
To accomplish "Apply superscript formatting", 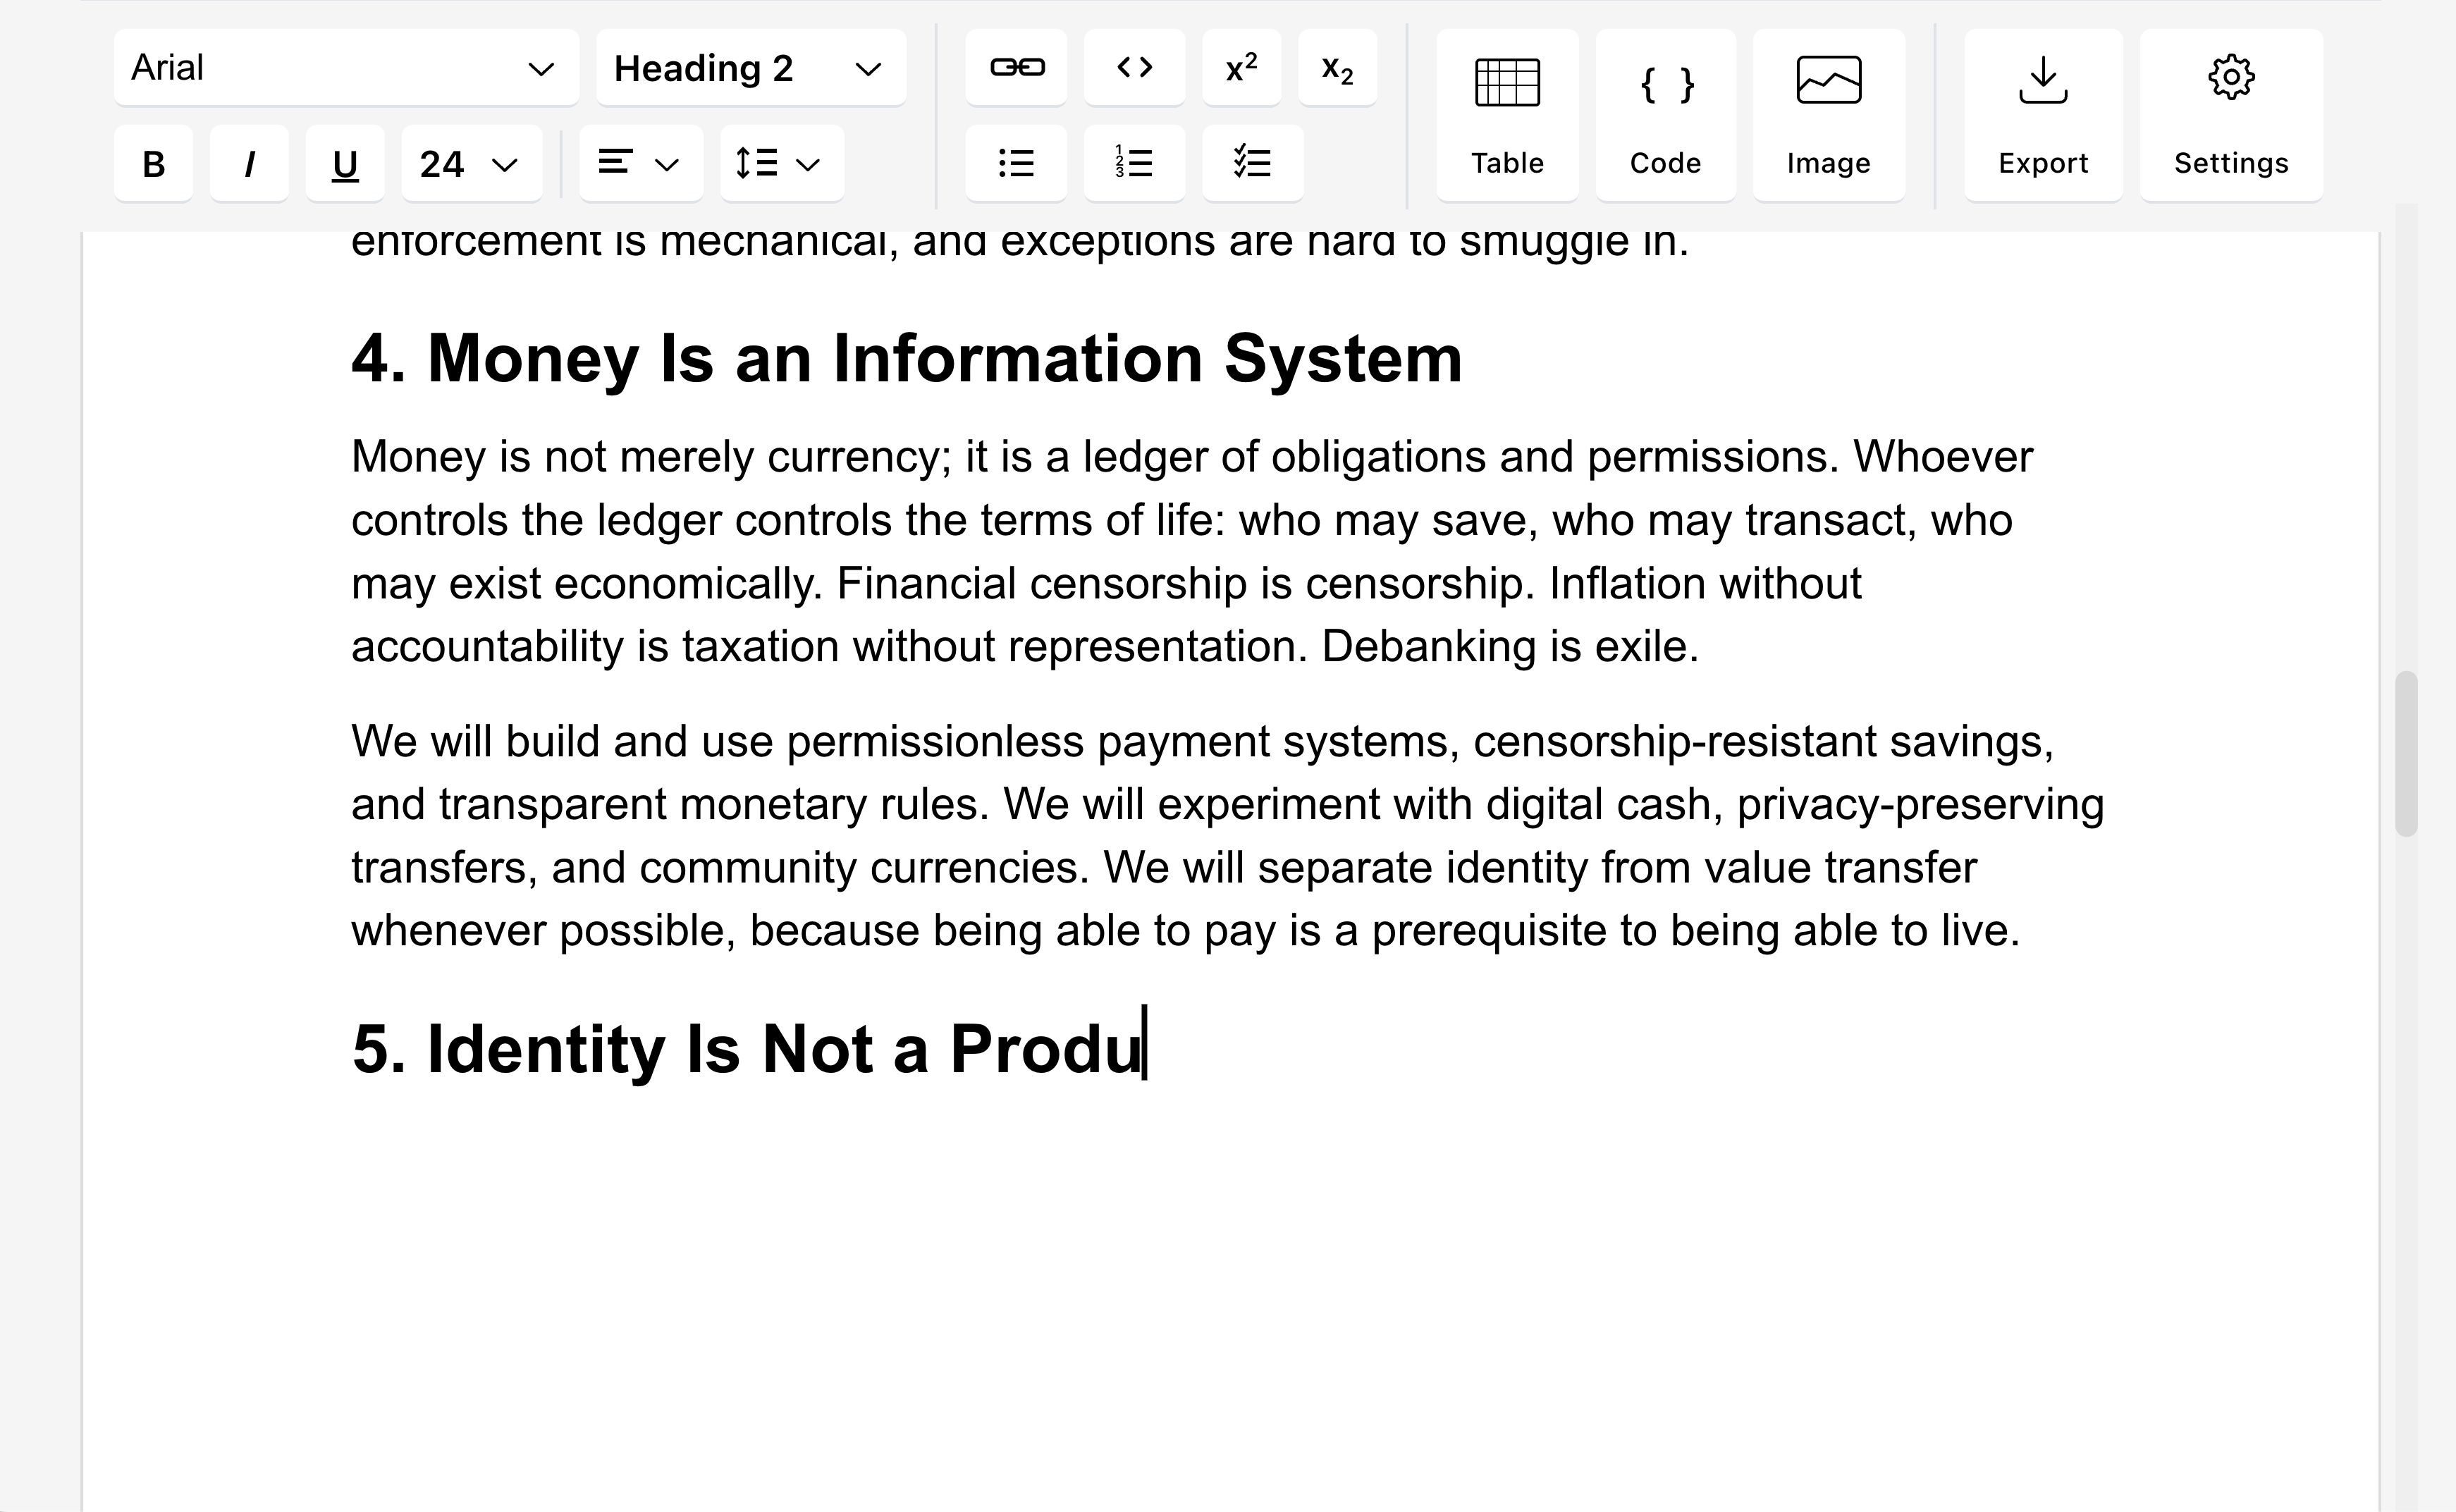I will pyautogui.click(x=1241, y=67).
